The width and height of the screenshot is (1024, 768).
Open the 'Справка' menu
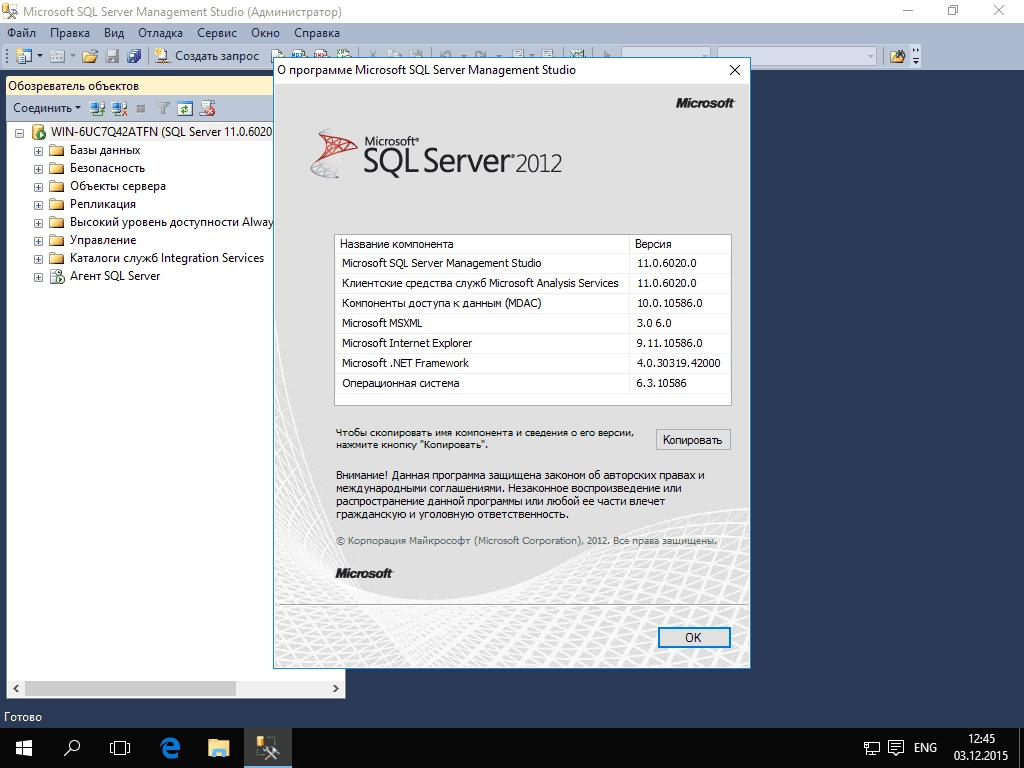pyautogui.click(x=317, y=33)
